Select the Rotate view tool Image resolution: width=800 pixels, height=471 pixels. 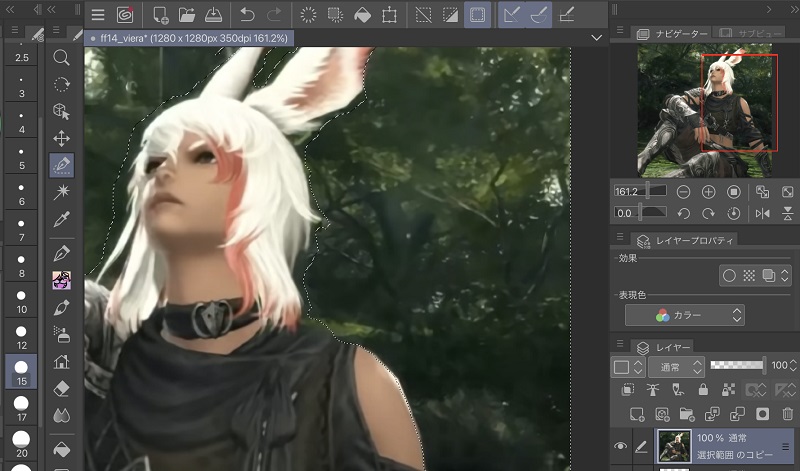61,84
